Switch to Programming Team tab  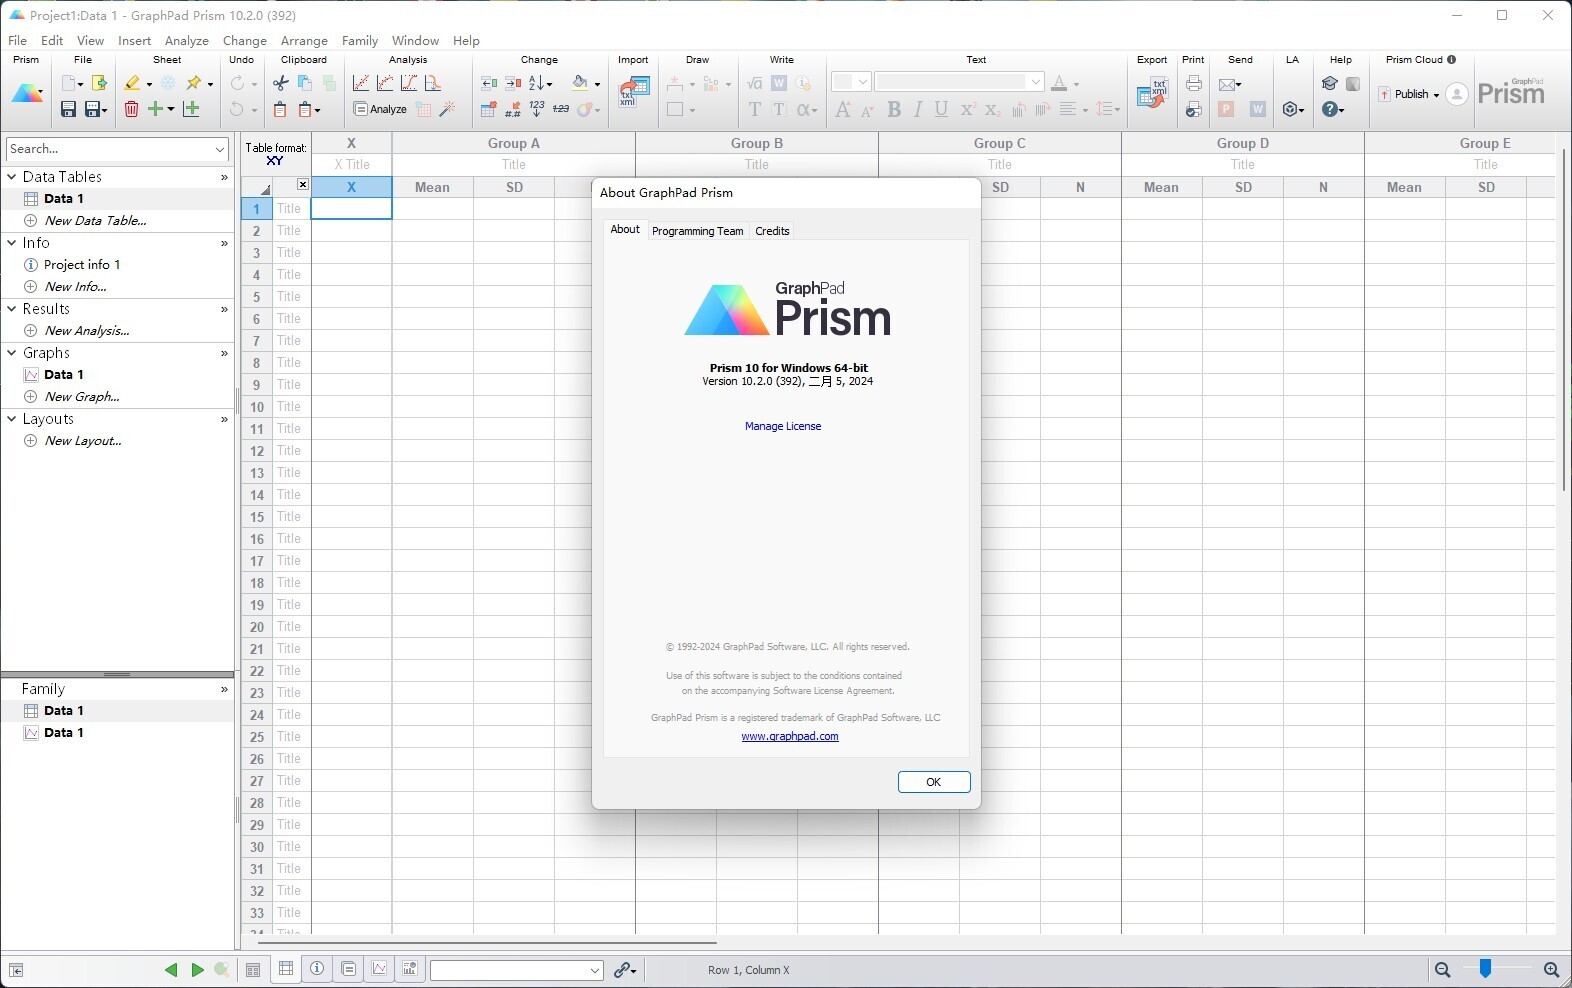697,231
